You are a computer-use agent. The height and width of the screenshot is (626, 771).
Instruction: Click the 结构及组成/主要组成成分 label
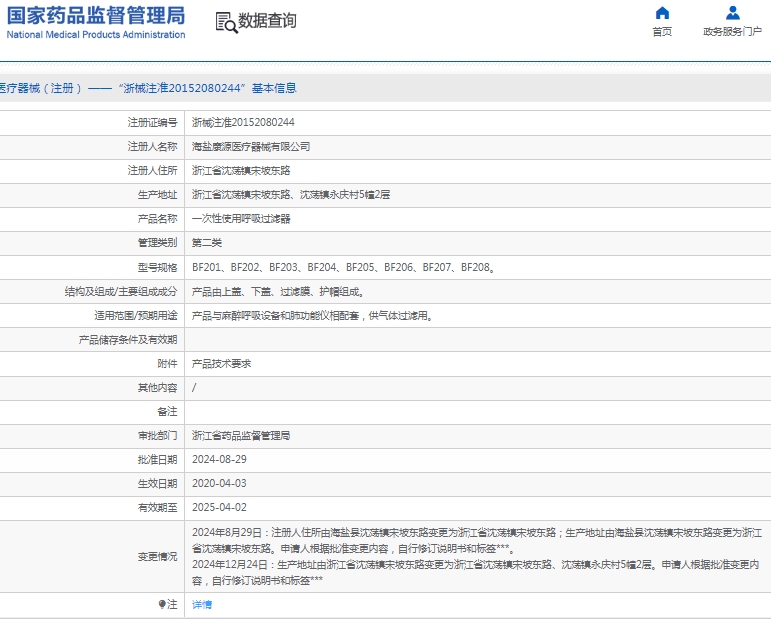point(121,292)
